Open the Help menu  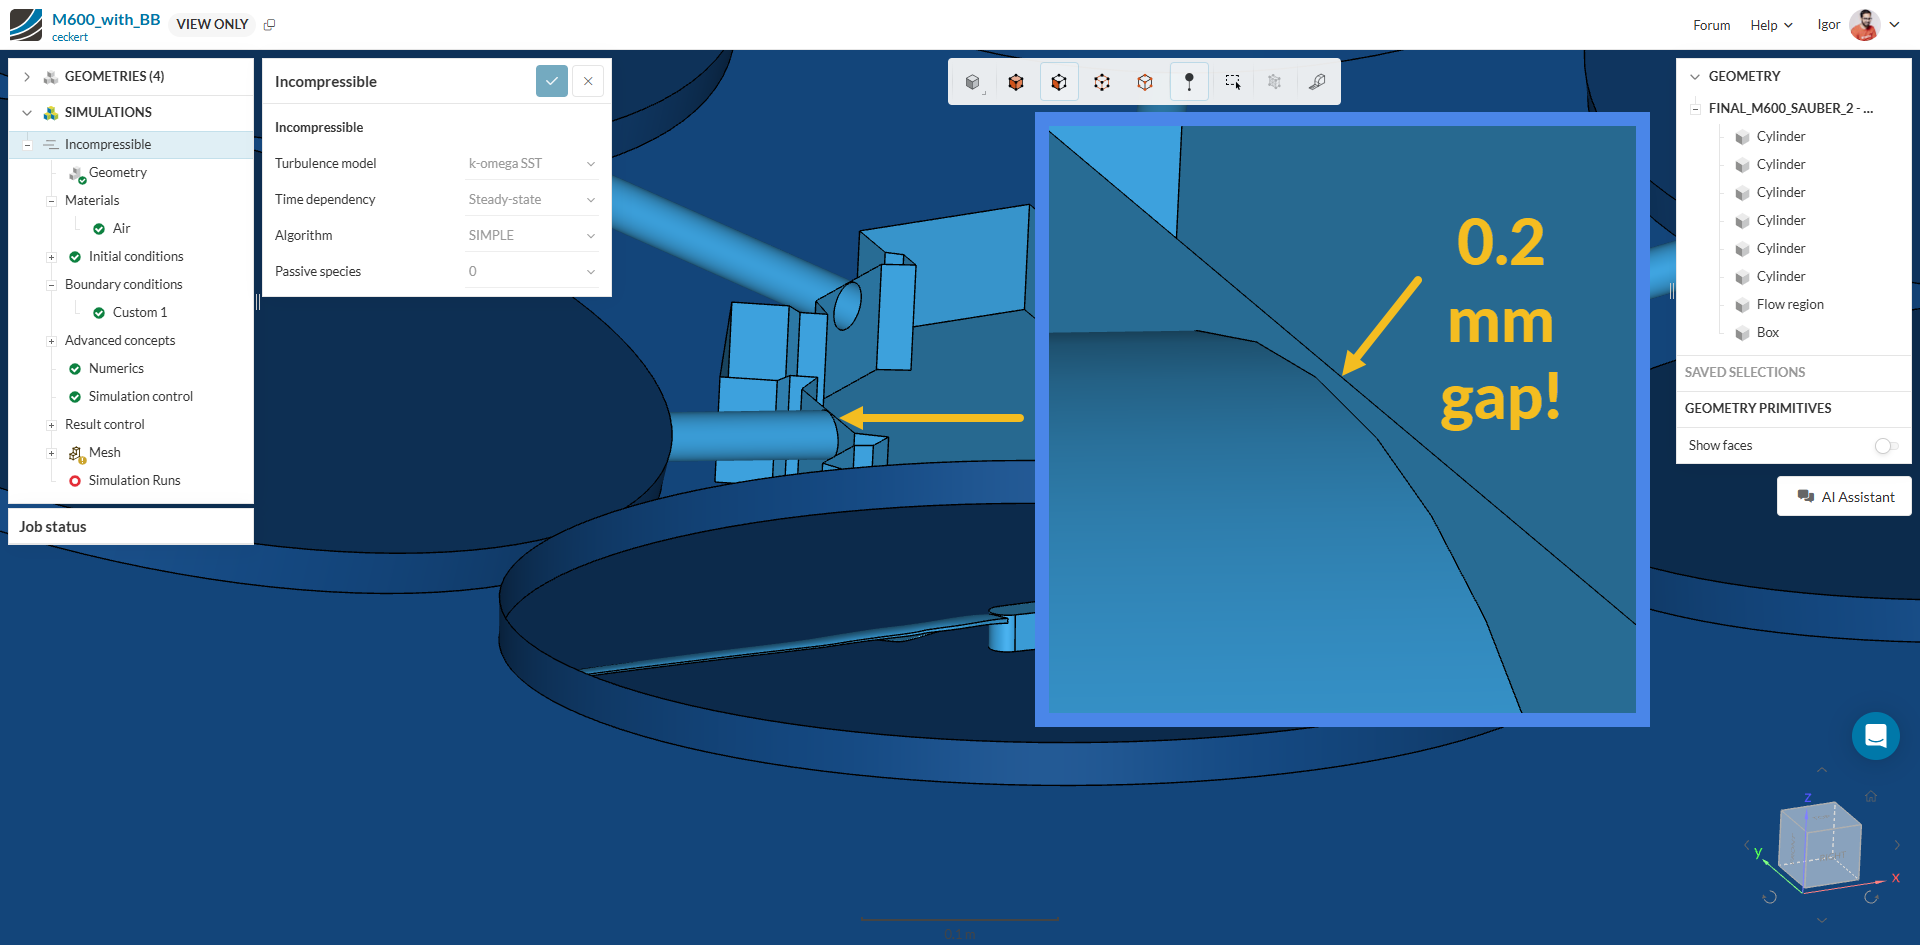point(1770,25)
